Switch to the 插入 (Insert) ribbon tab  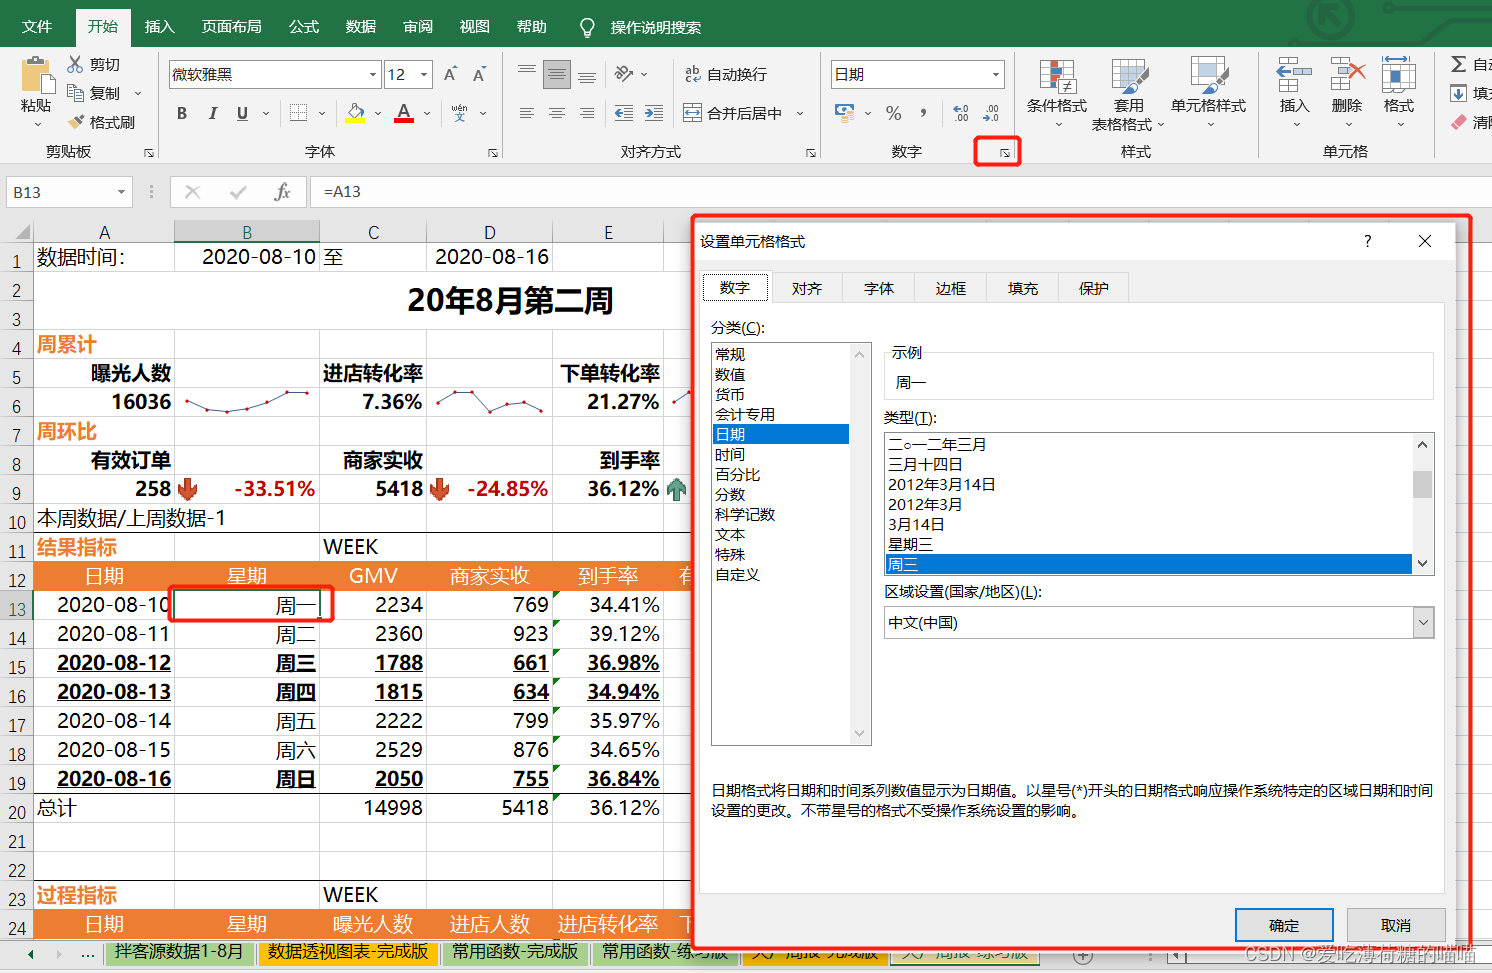159,27
